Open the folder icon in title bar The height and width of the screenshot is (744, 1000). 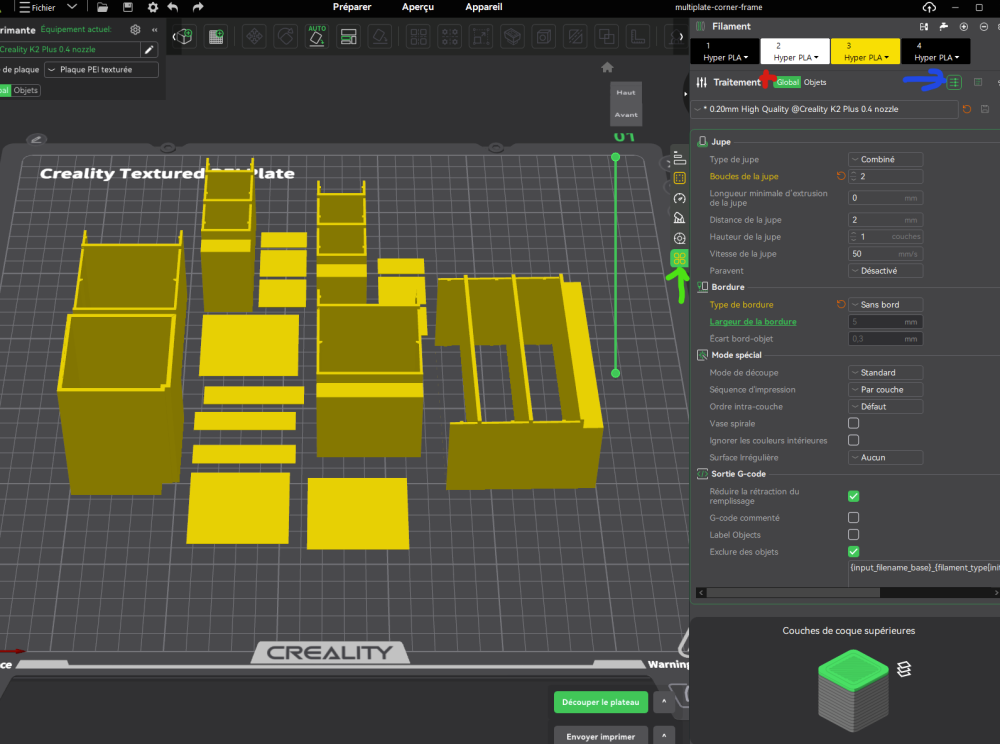[x=101, y=7]
